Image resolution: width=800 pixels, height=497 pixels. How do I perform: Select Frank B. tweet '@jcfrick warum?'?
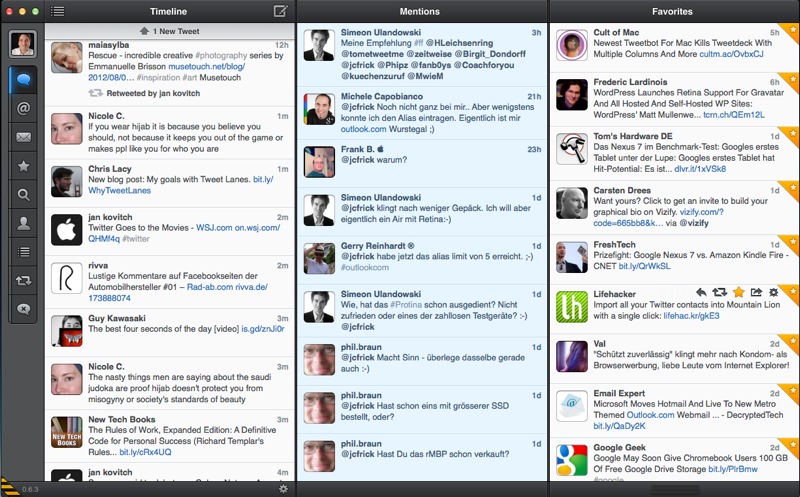pyautogui.click(x=422, y=163)
